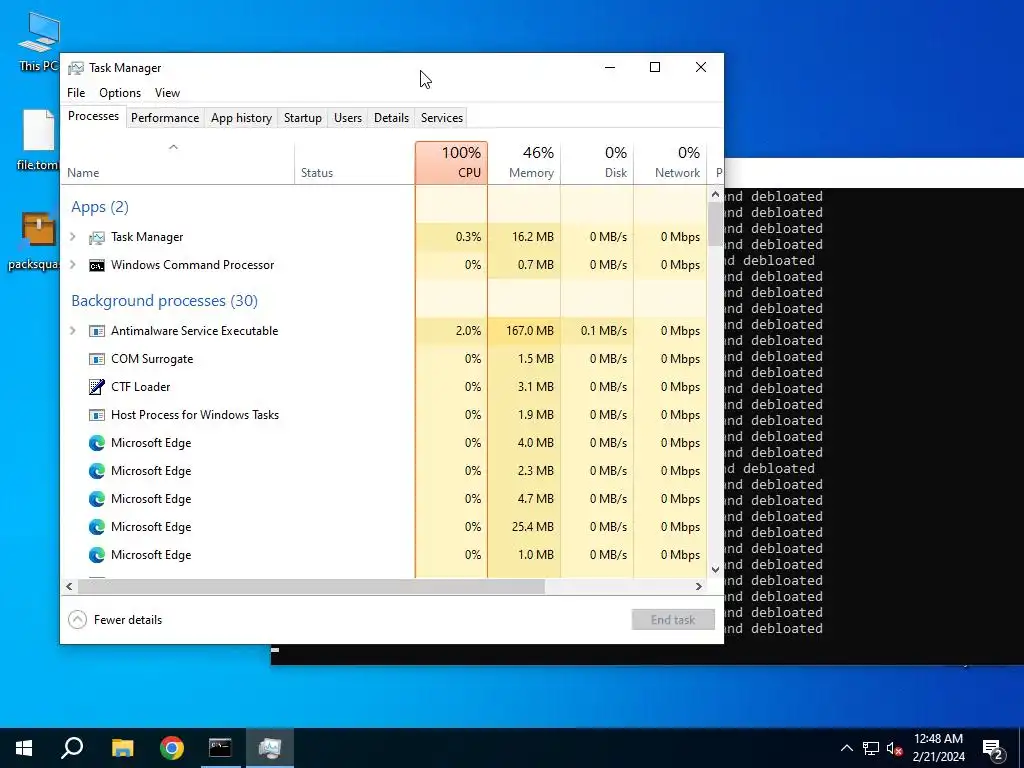This screenshot has height=768, width=1024.
Task: Open the File menu
Action: [76, 93]
